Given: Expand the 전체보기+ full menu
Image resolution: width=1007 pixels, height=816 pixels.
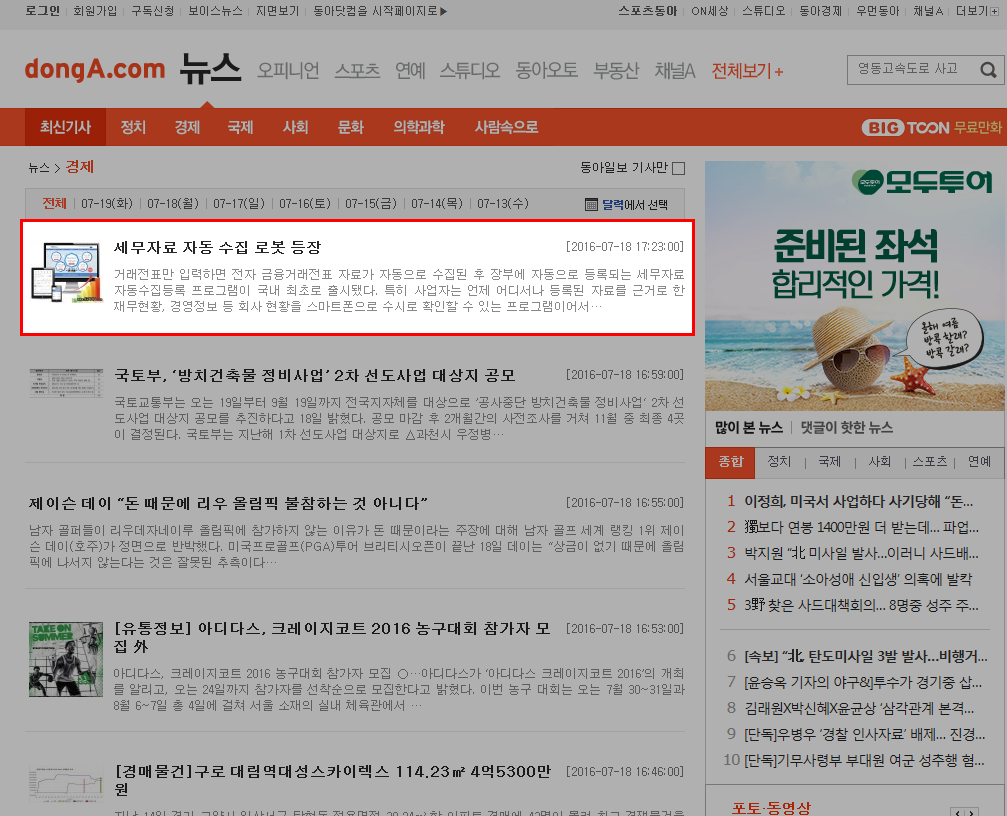Looking at the screenshot, I should point(747,71).
